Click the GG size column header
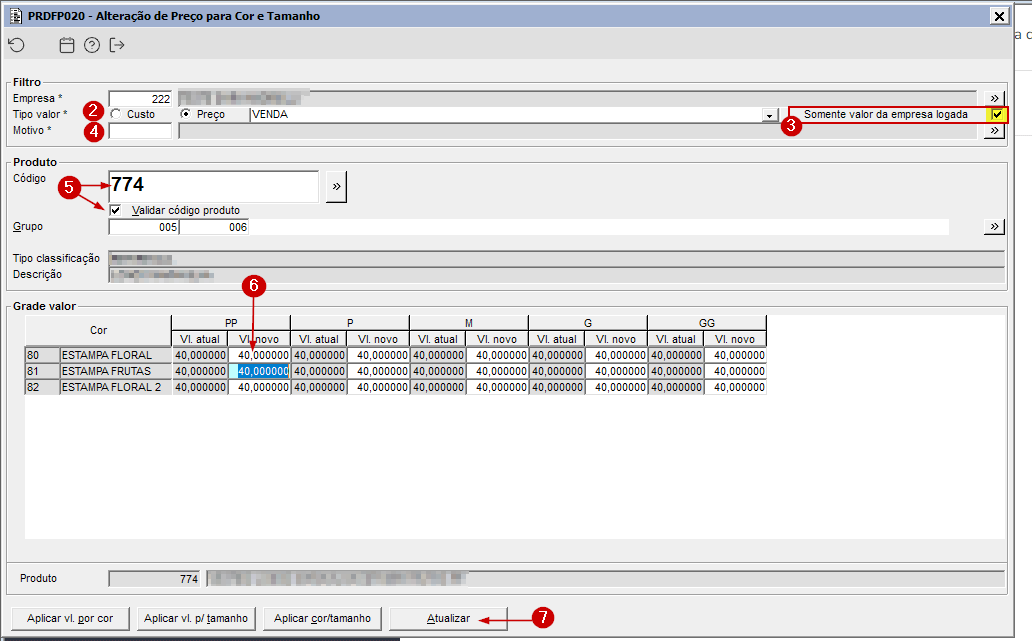Viewport: 1032px width, 641px height. click(x=707, y=322)
